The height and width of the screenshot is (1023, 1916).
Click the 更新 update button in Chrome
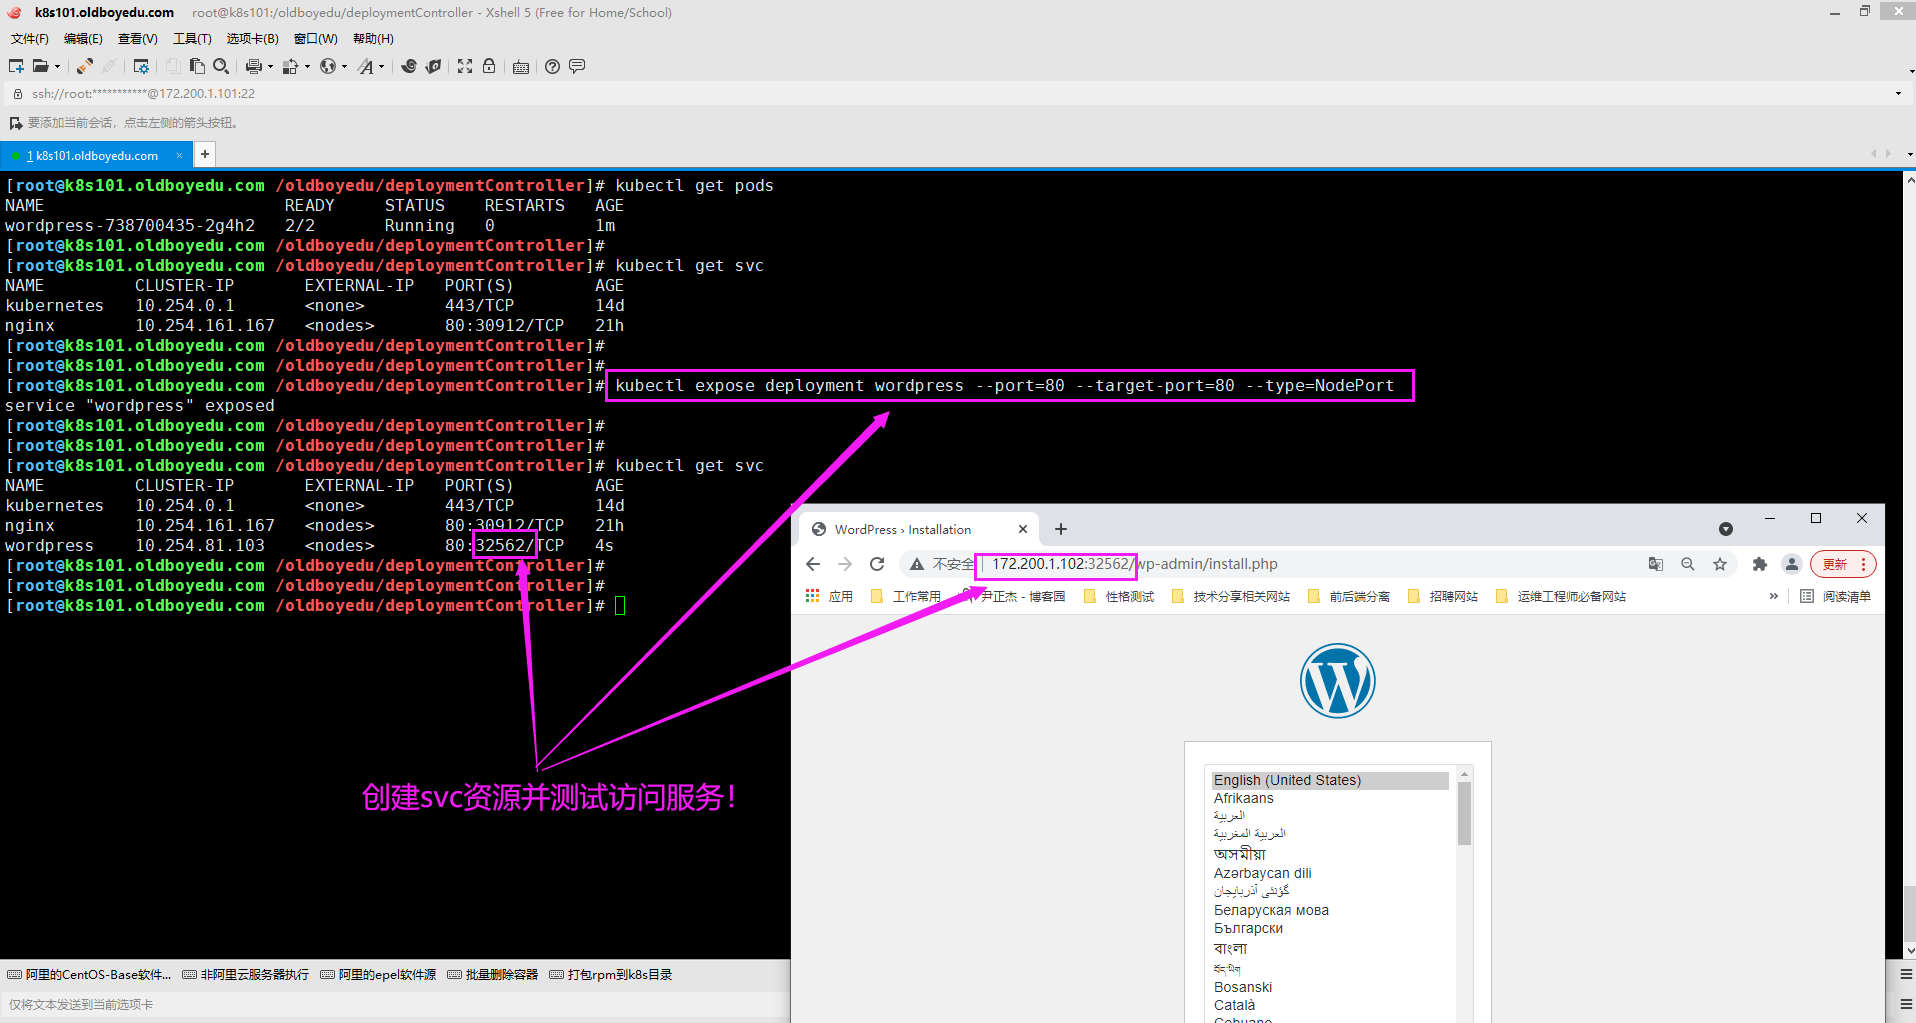click(x=1835, y=564)
